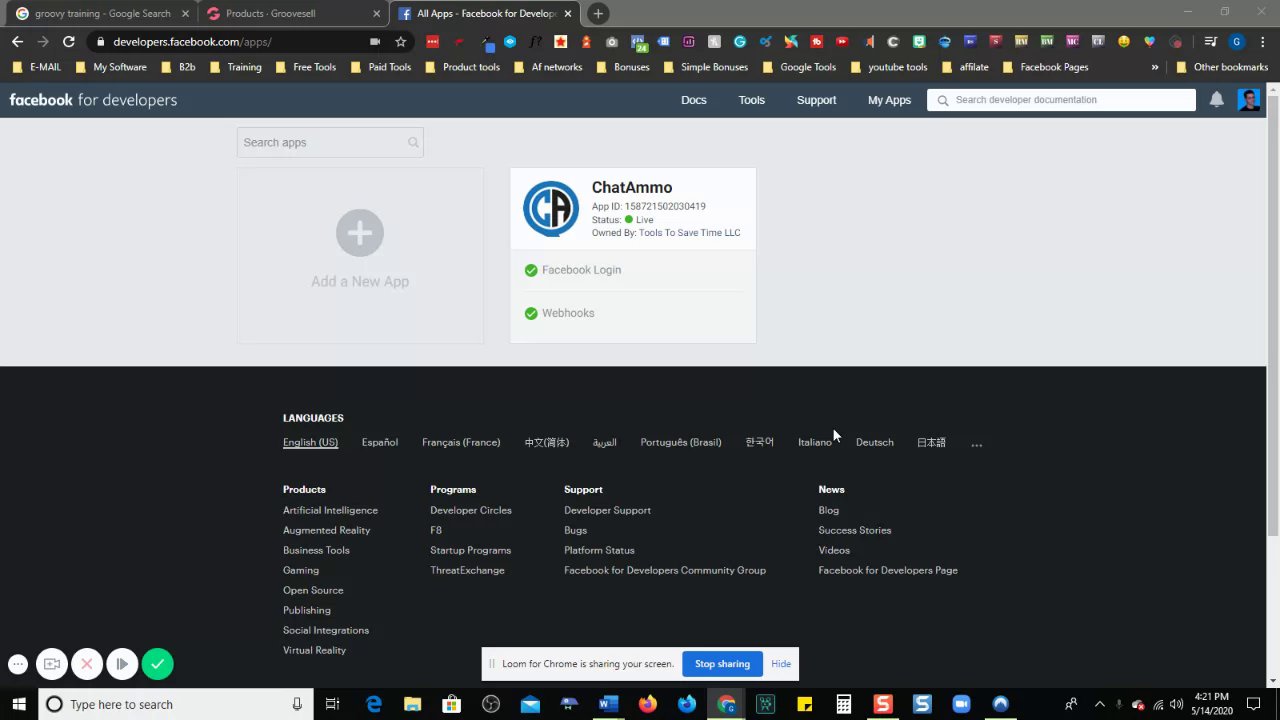Adjust volume via the speaker tray icon

point(1176,704)
